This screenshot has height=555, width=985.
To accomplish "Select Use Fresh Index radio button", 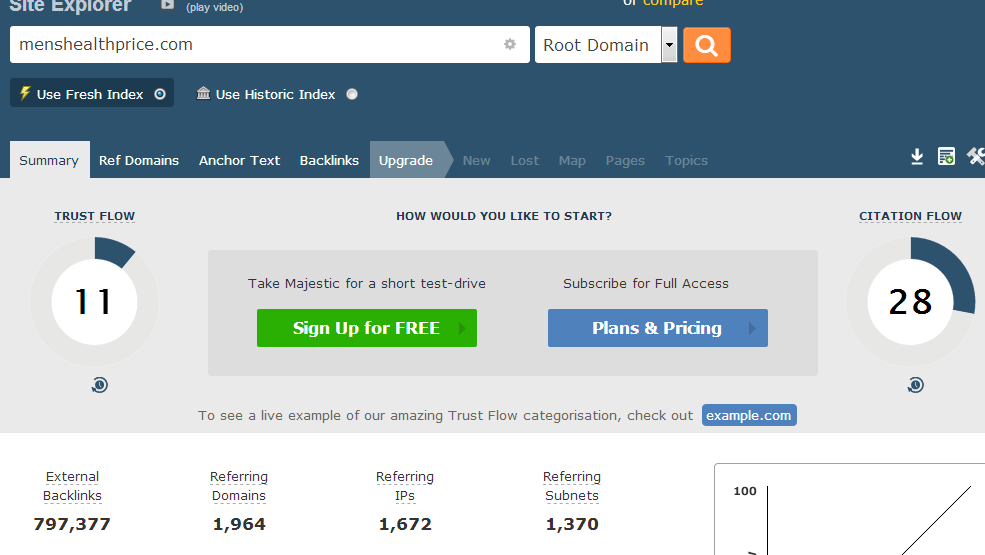I will coord(160,94).
